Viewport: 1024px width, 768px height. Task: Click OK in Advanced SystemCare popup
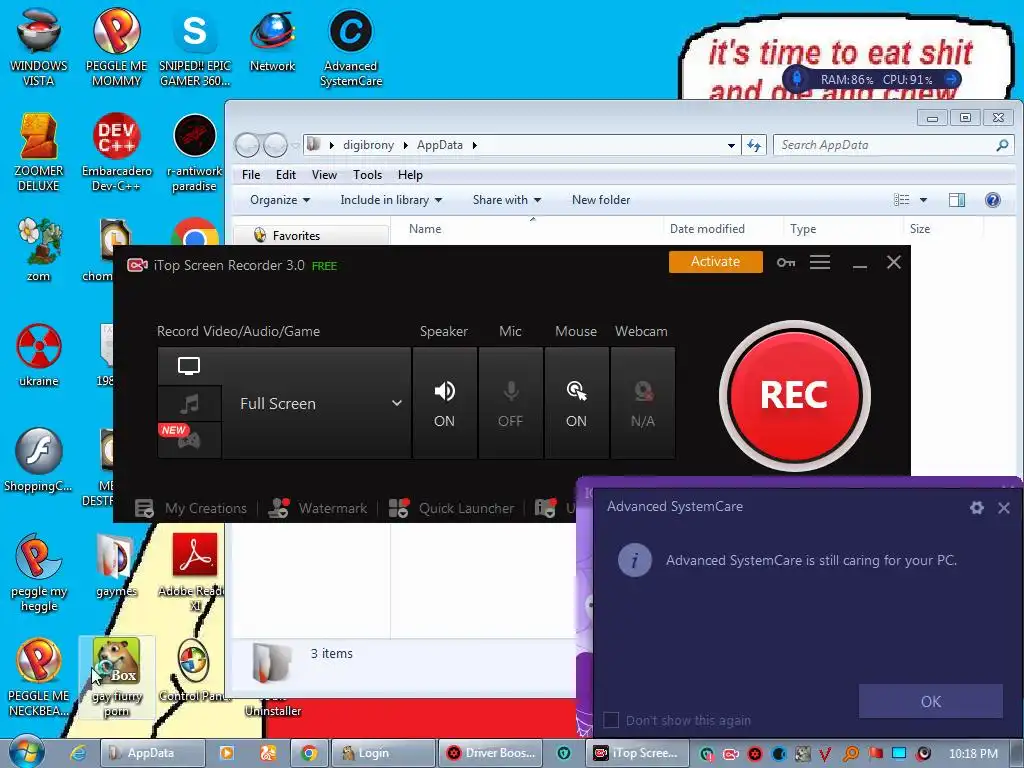coord(931,701)
